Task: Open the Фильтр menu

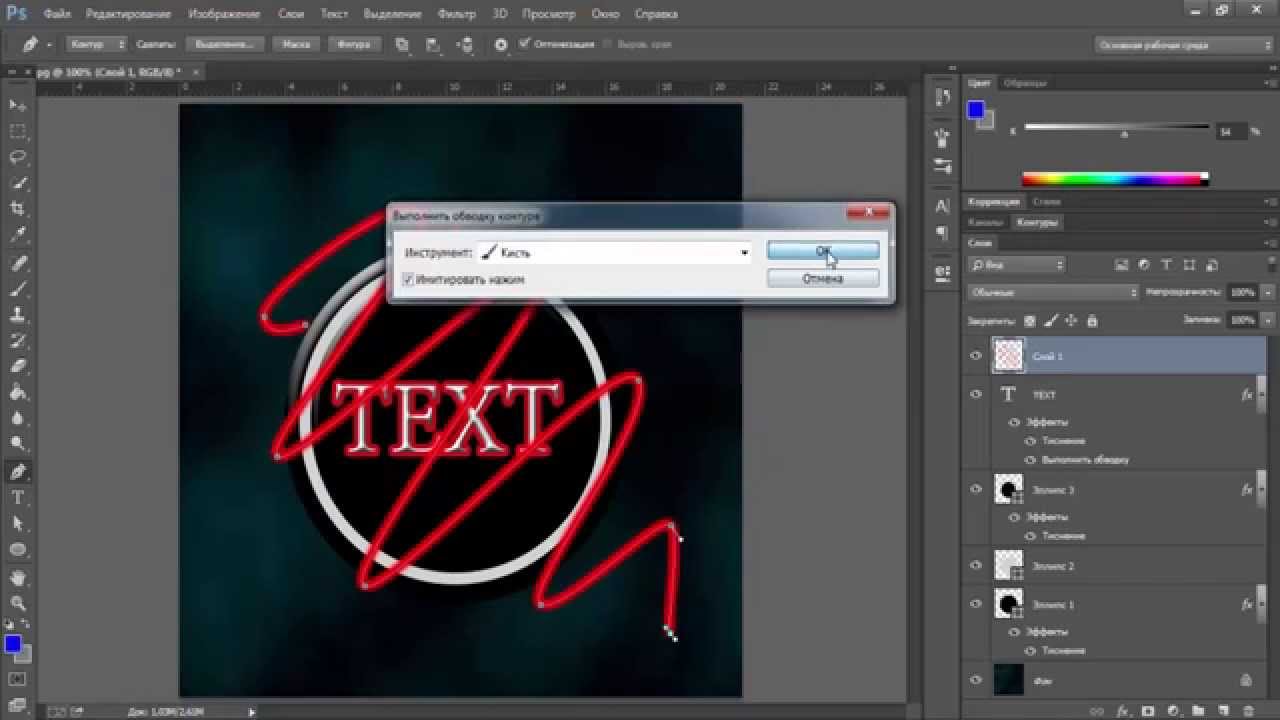Action: click(457, 15)
